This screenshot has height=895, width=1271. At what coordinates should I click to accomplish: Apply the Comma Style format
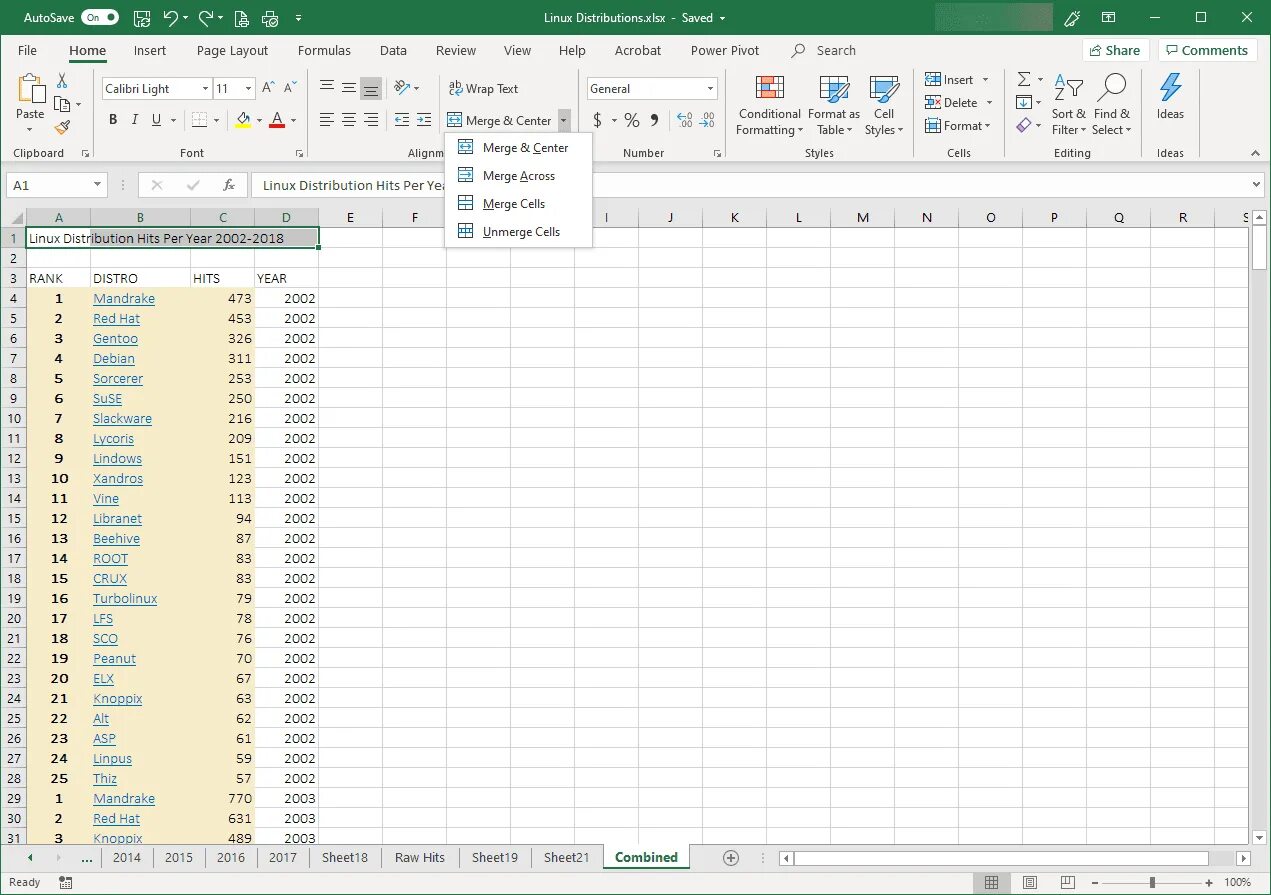click(x=653, y=119)
